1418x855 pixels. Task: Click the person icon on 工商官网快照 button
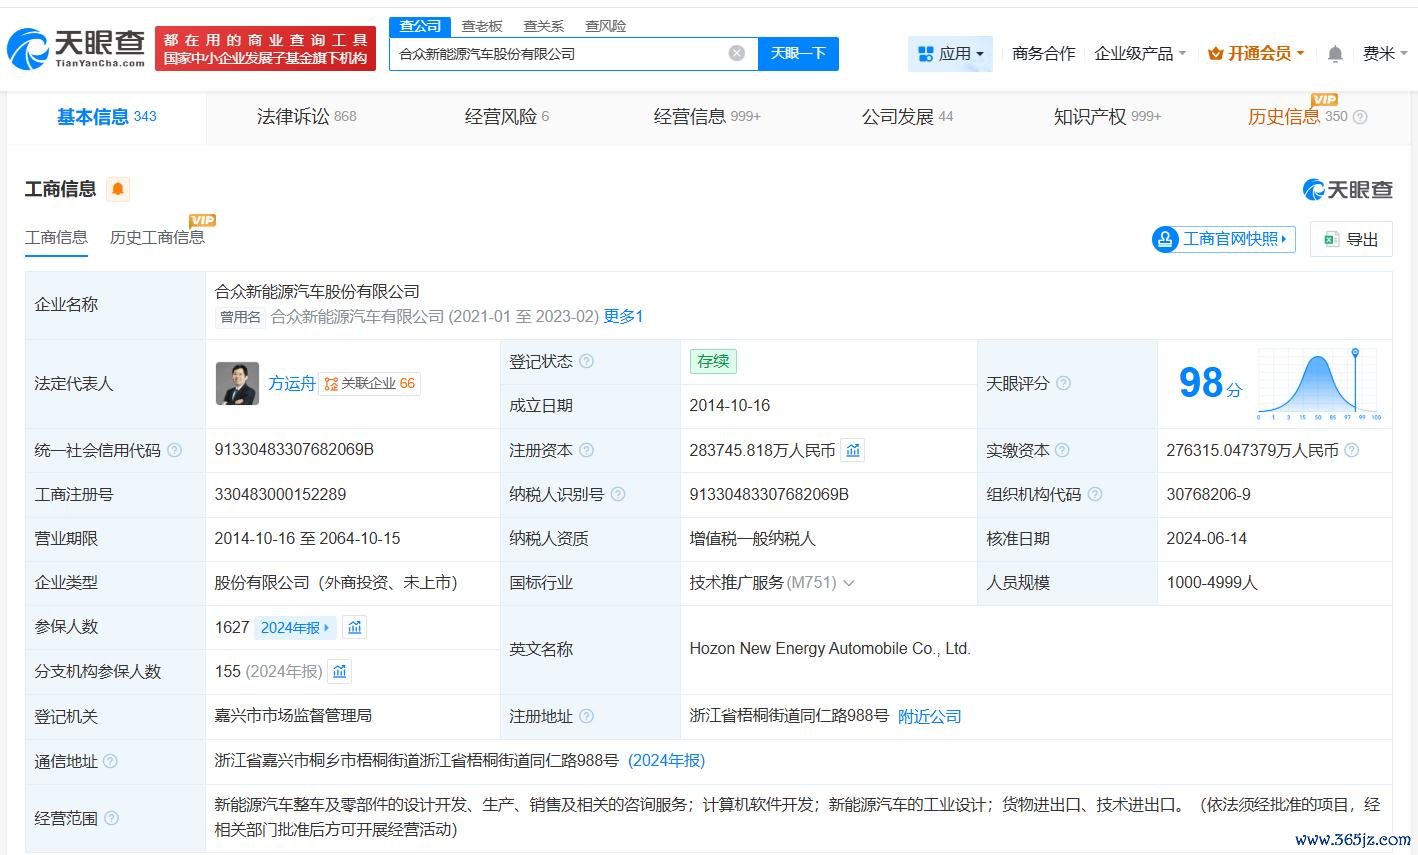[1165, 239]
